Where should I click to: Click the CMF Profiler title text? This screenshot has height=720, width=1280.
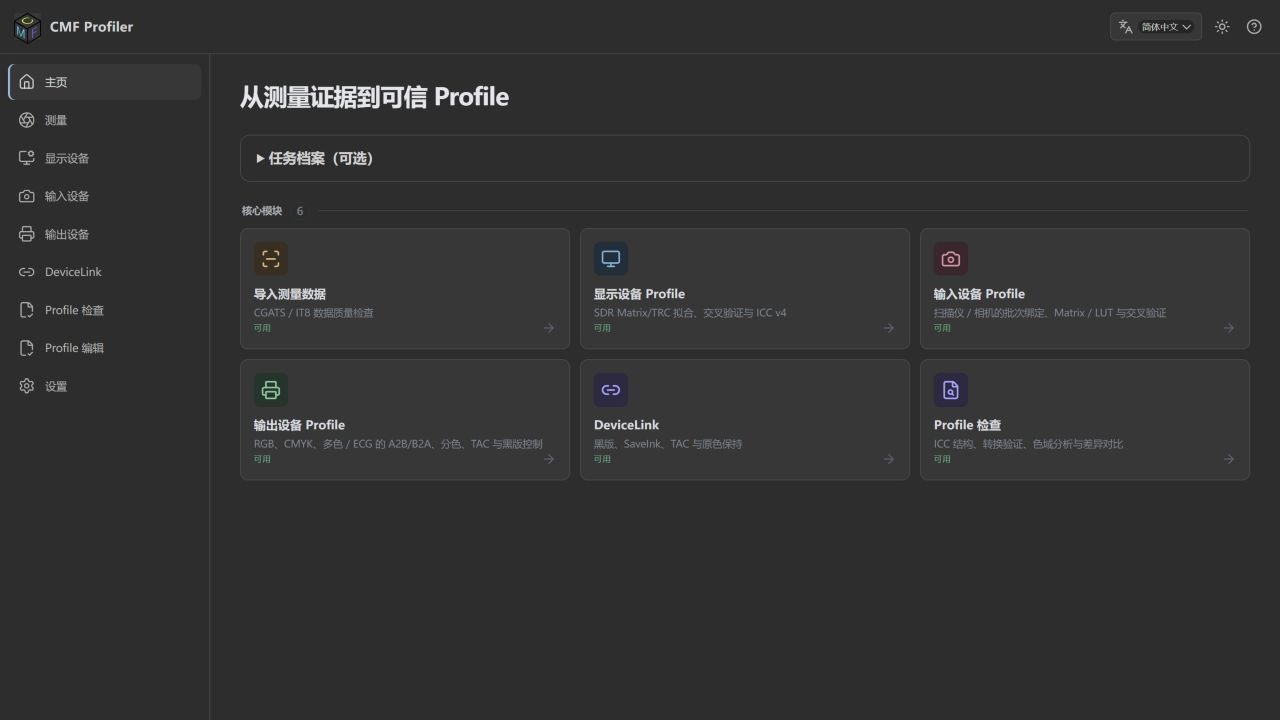tap(91, 27)
